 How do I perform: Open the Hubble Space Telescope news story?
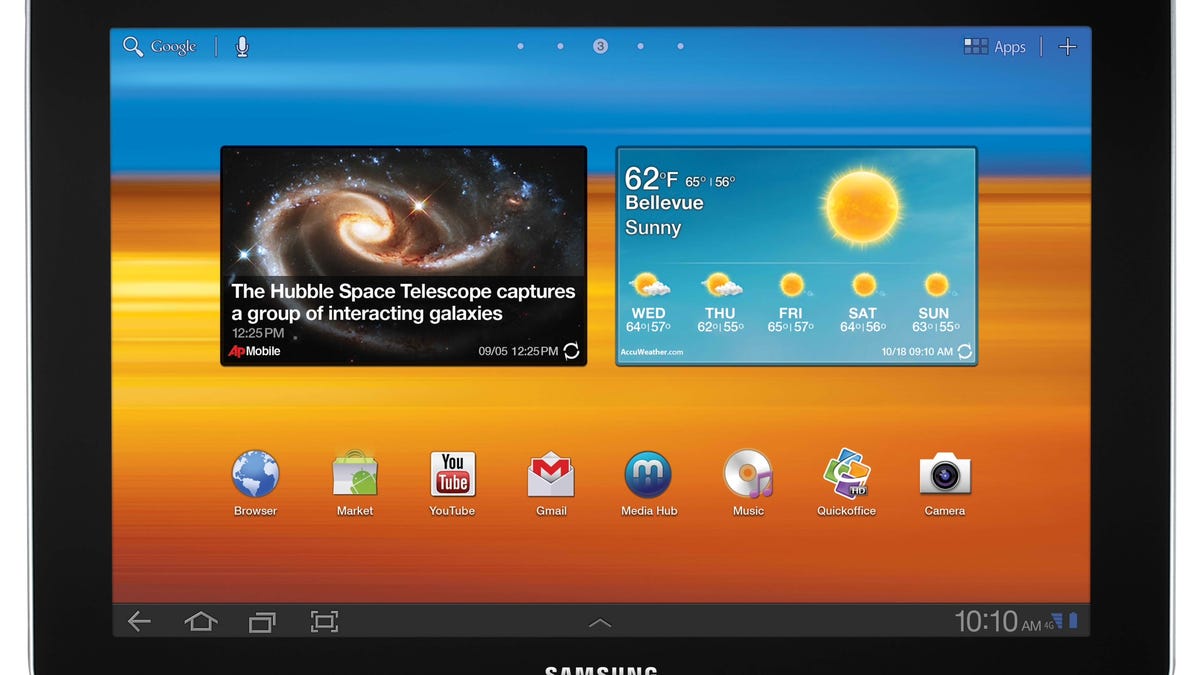coord(403,302)
